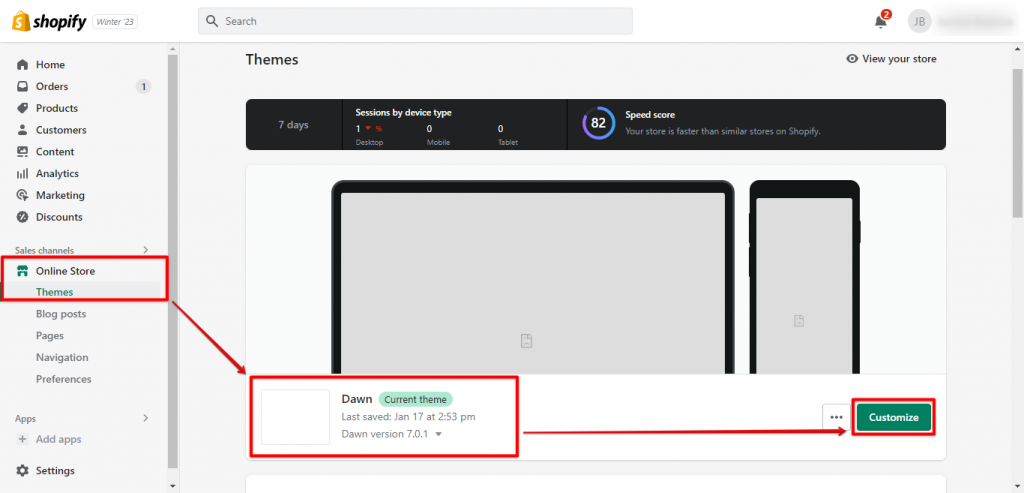This screenshot has height=493, width=1024.
Task: Click the Dawn theme thumbnail
Action: pyautogui.click(x=296, y=417)
